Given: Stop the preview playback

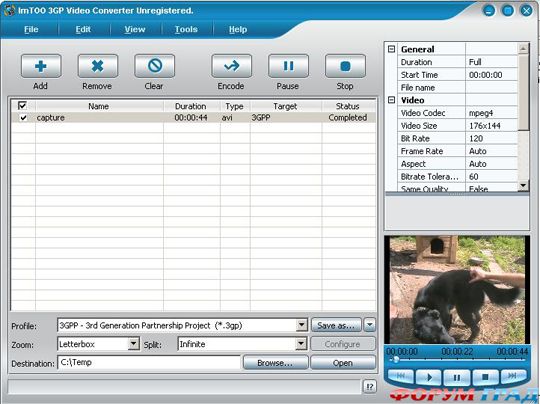Looking at the screenshot, I should (x=485, y=377).
